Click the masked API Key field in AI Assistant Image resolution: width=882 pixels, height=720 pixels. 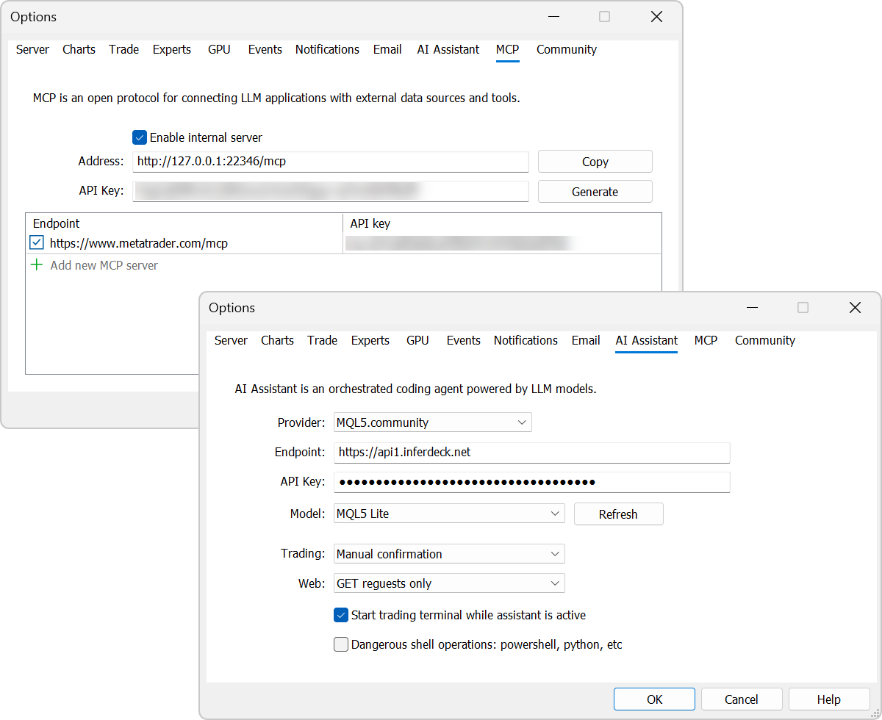pyautogui.click(x=532, y=482)
